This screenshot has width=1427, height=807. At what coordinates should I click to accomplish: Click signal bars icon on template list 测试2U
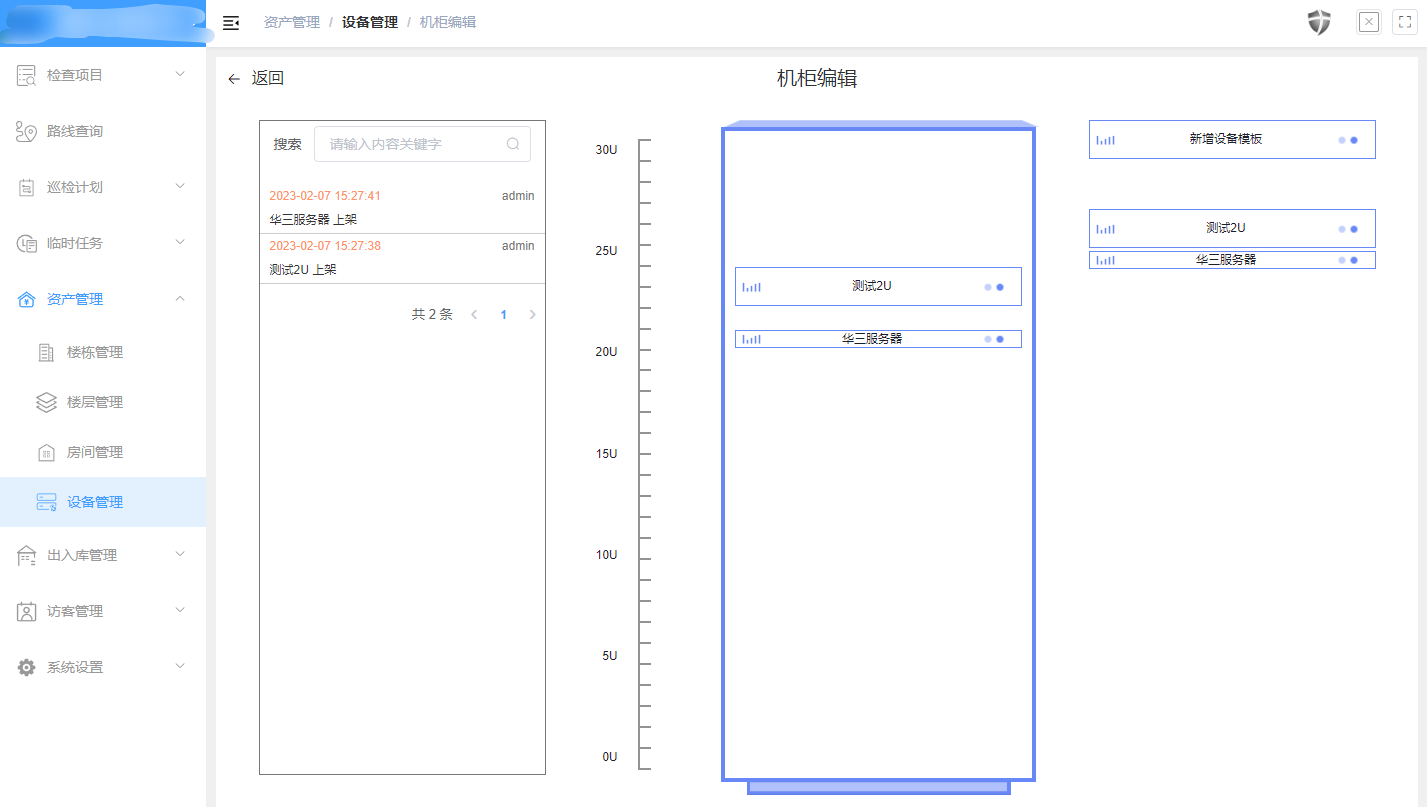click(x=1105, y=229)
